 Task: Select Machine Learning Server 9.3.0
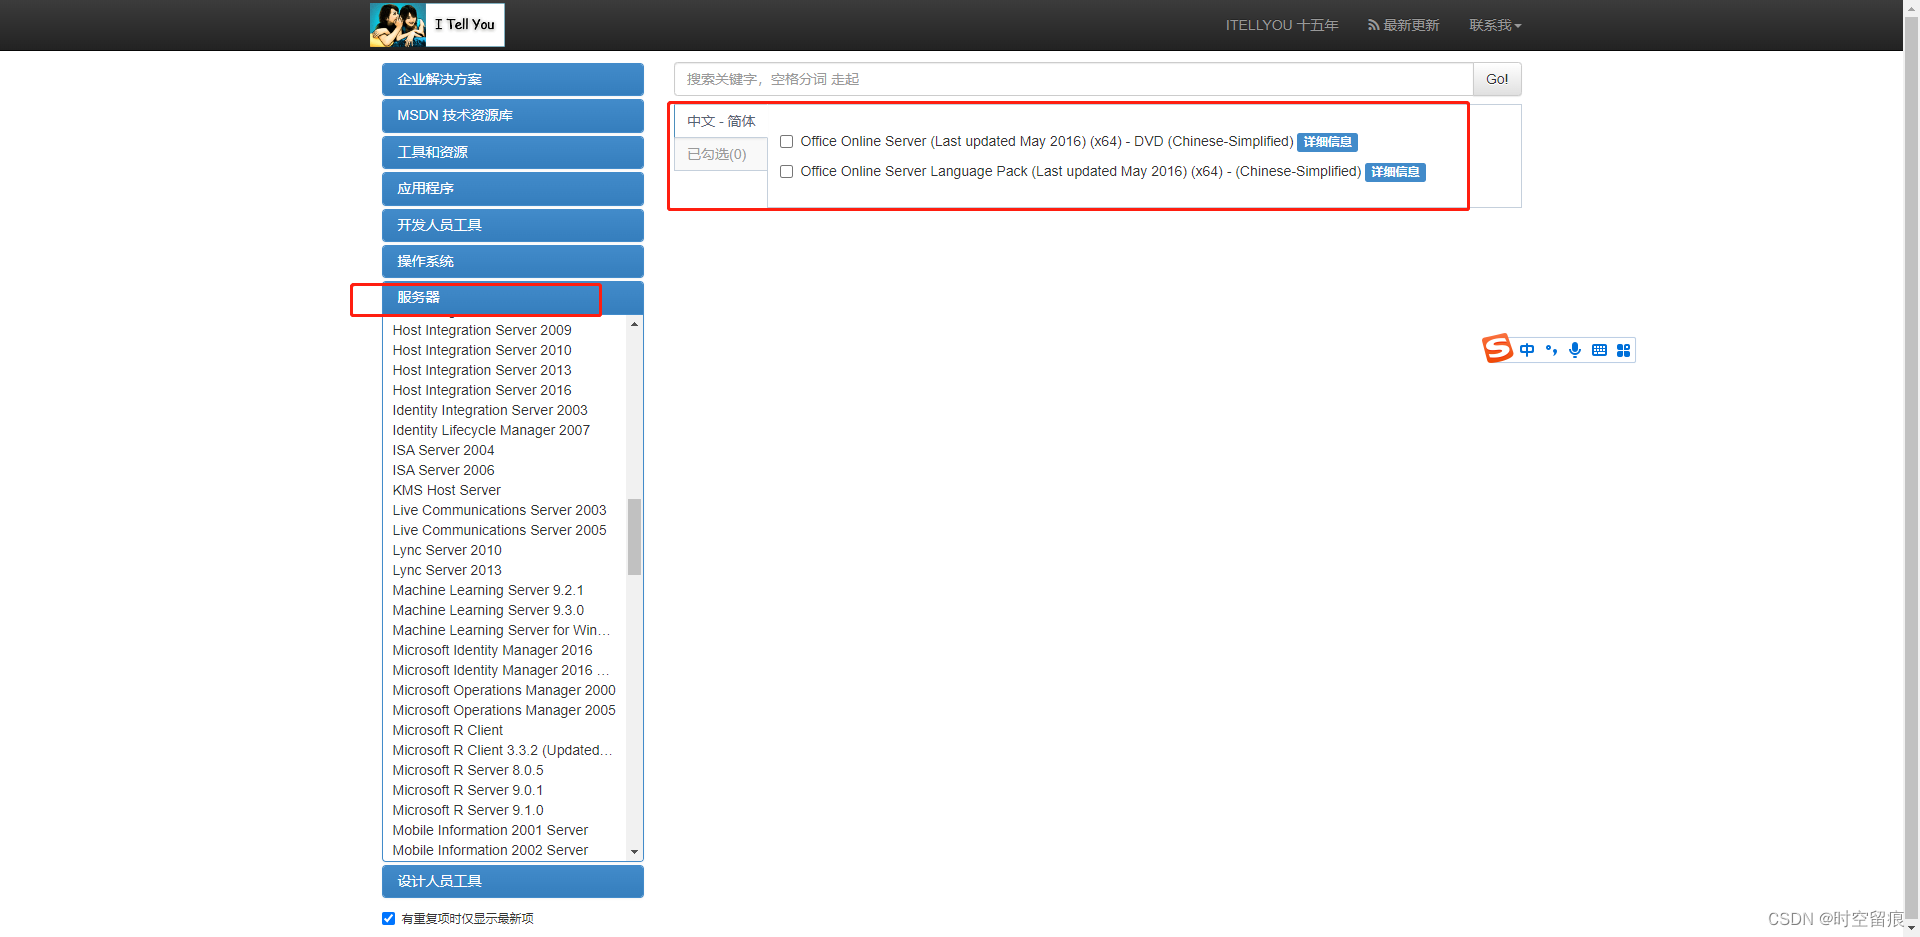click(x=488, y=610)
